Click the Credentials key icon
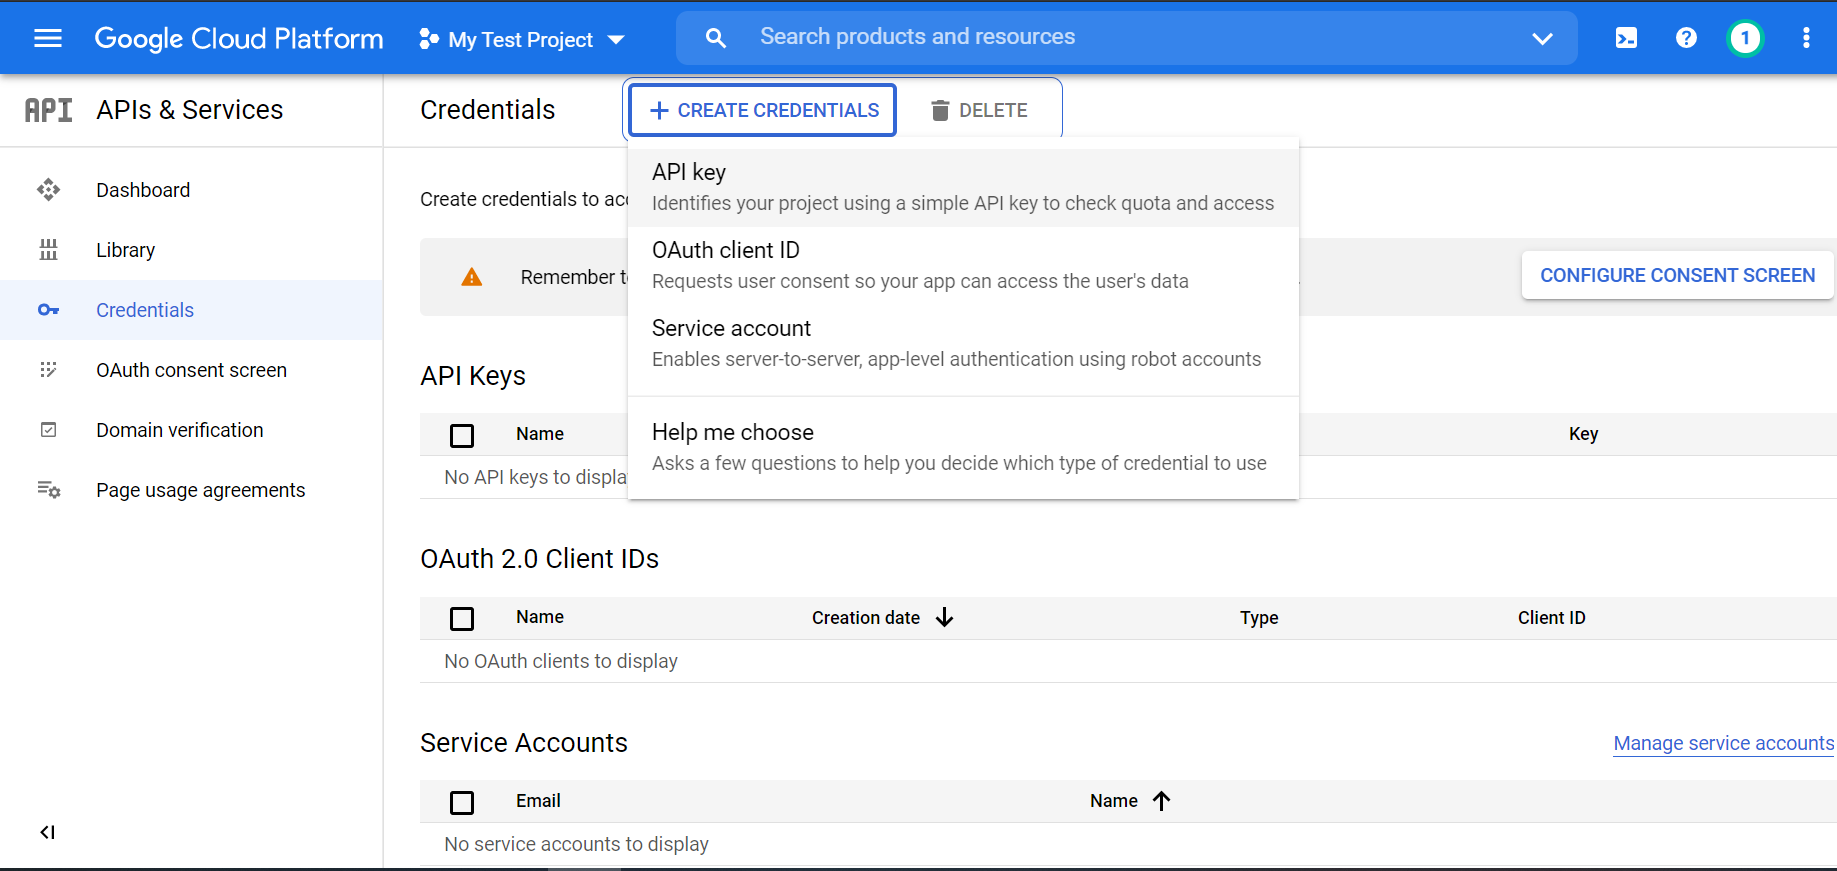 point(48,310)
